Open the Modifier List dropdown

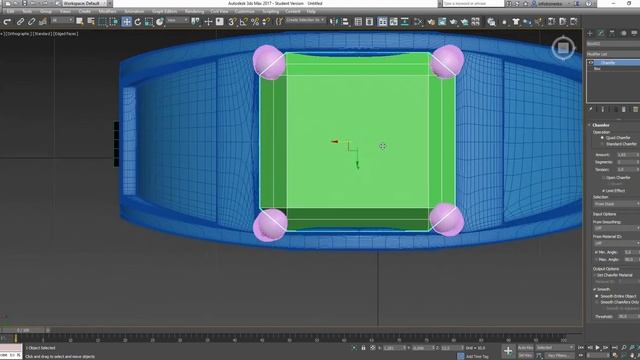tap(613, 54)
